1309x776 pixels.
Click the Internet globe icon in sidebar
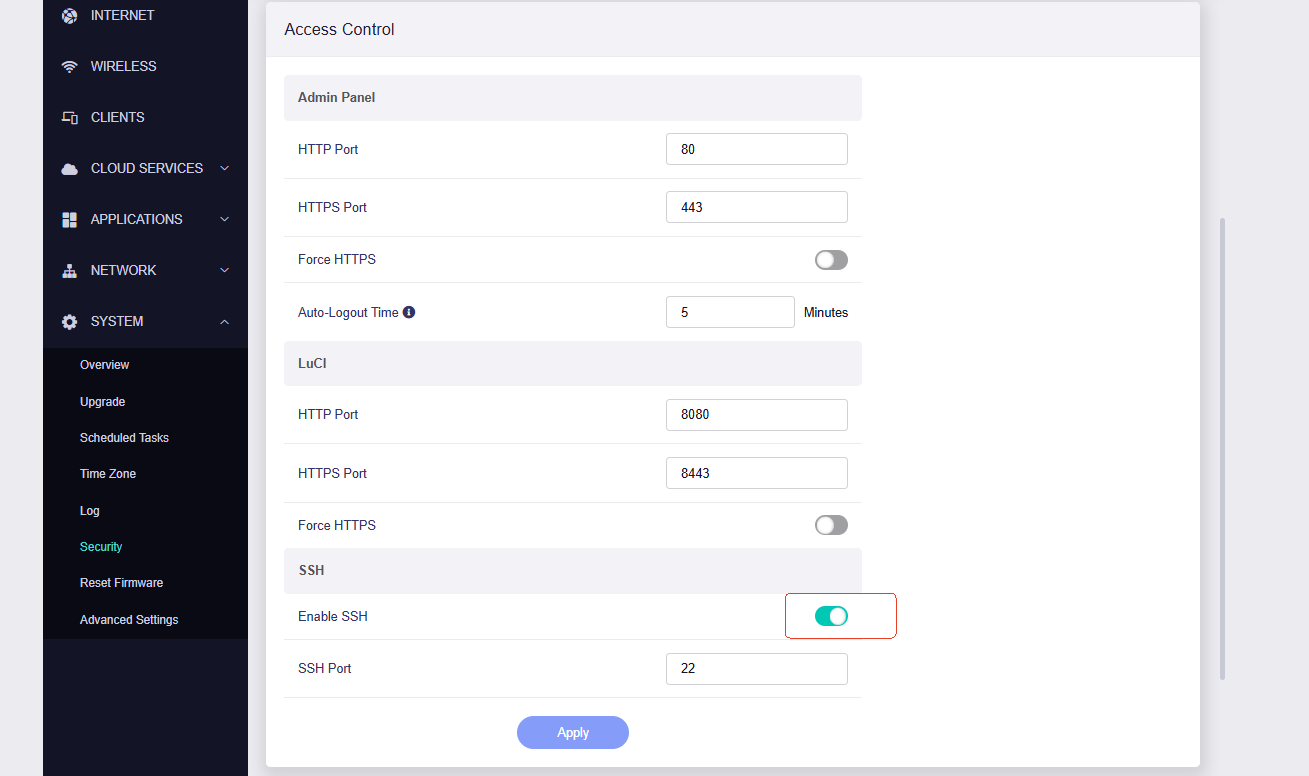(x=69, y=16)
